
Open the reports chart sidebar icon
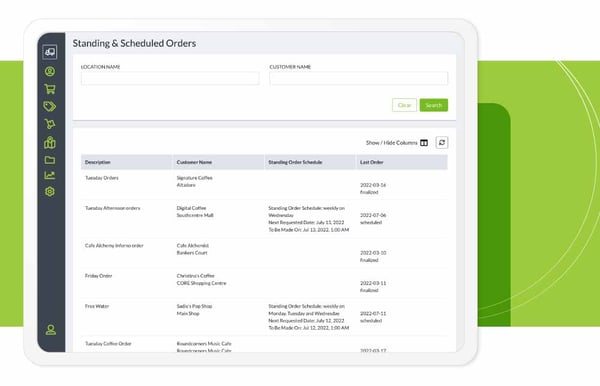50,175
